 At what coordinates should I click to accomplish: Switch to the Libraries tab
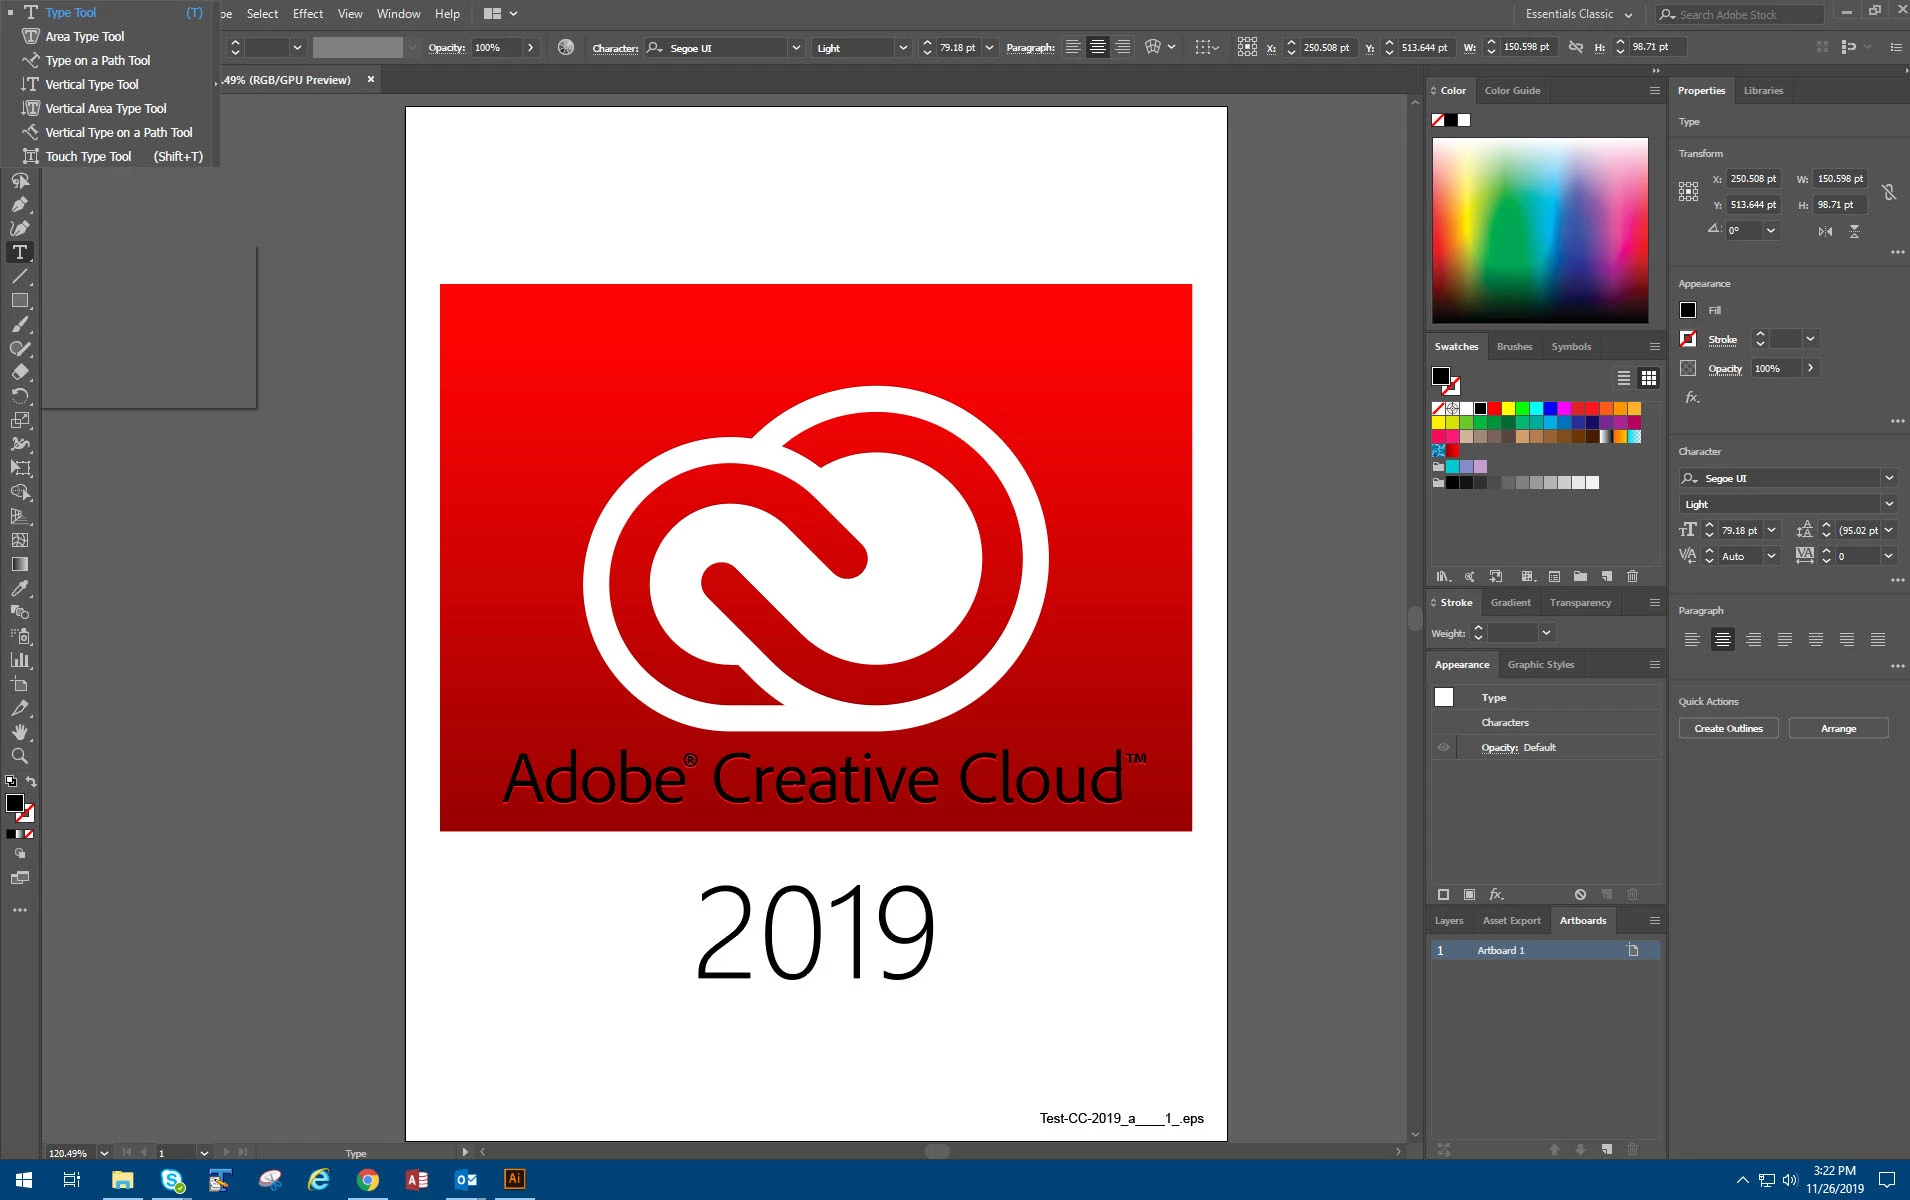click(x=1763, y=91)
